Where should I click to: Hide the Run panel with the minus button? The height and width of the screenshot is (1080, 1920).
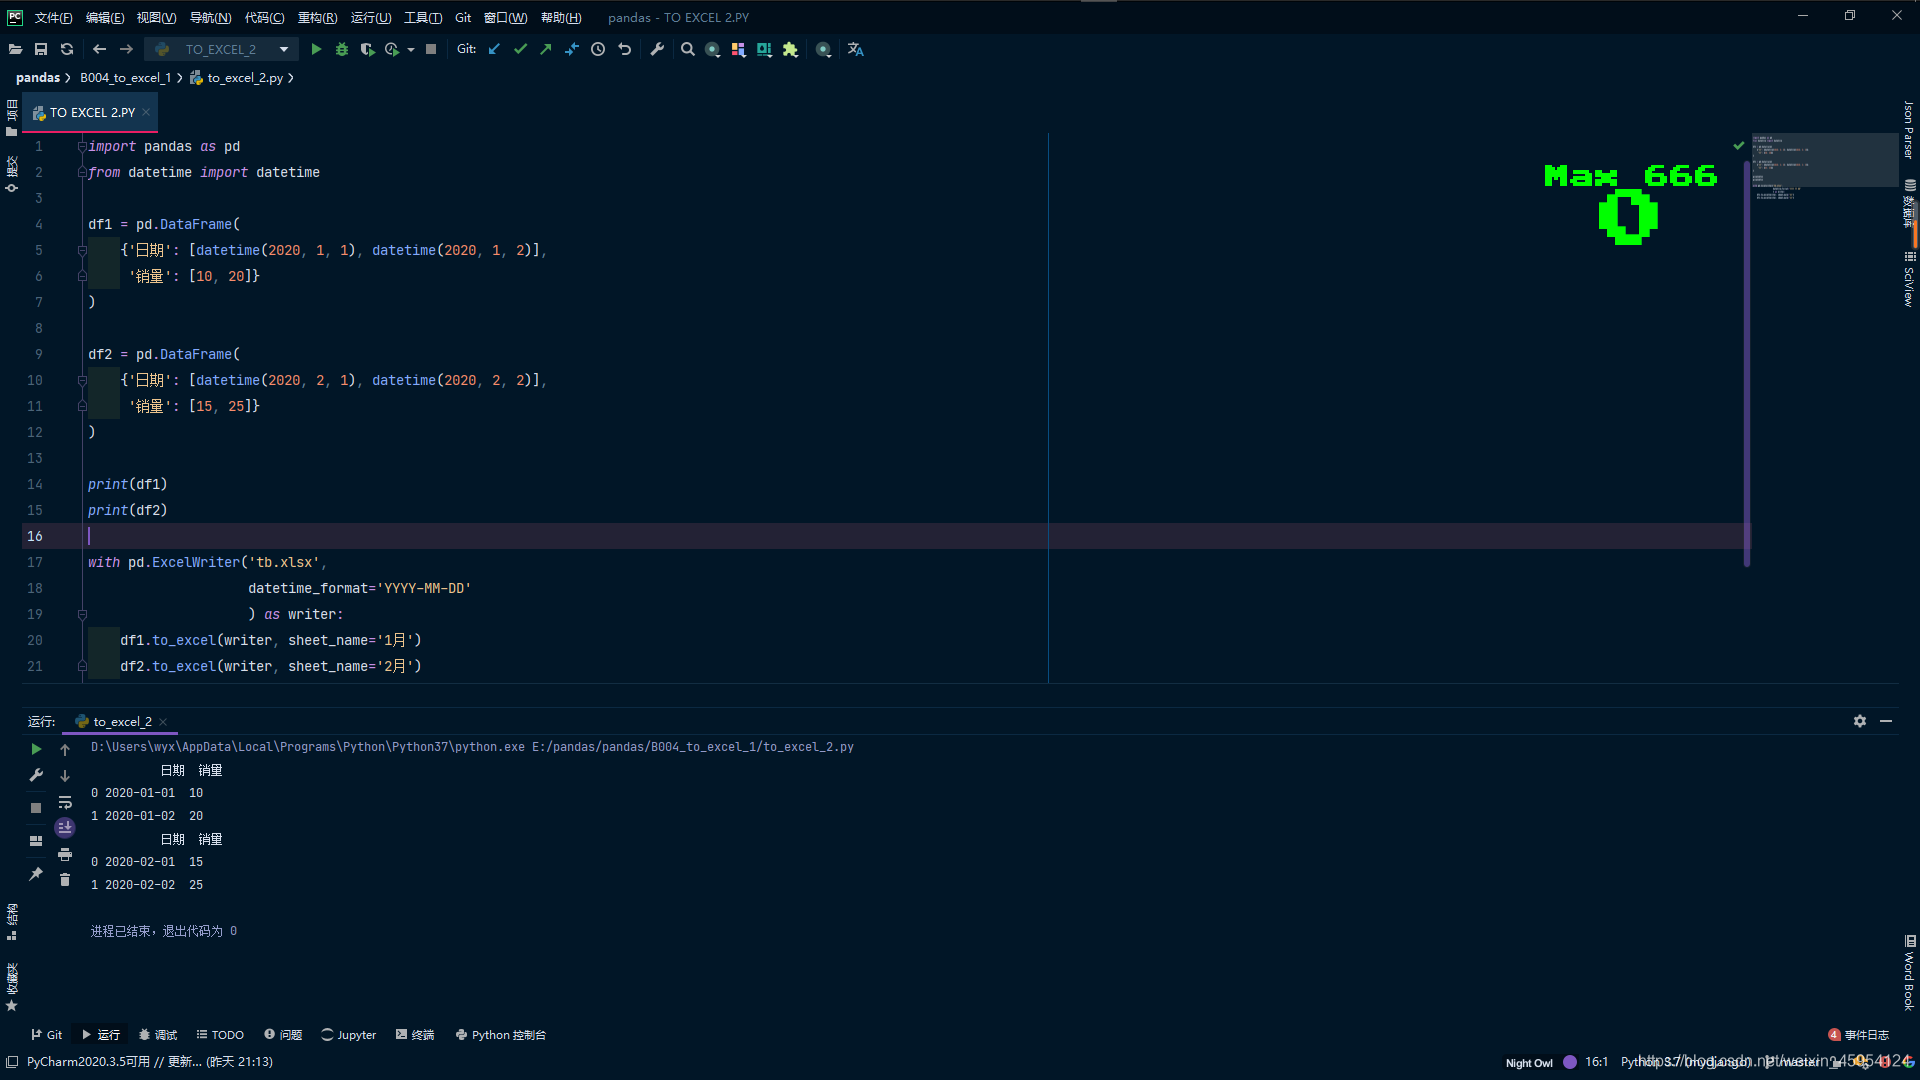click(1886, 721)
